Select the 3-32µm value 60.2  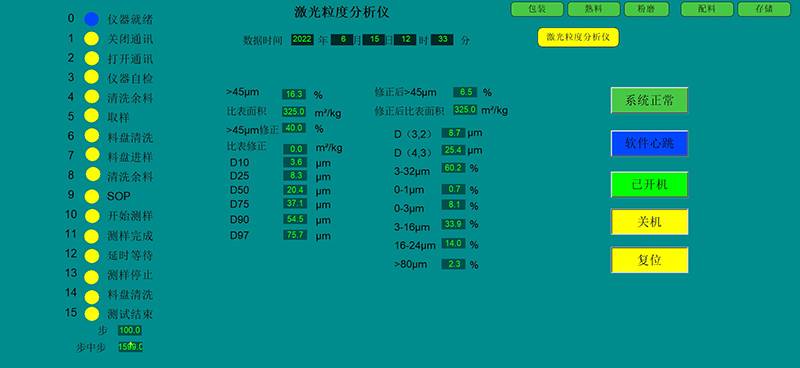coord(454,168)
